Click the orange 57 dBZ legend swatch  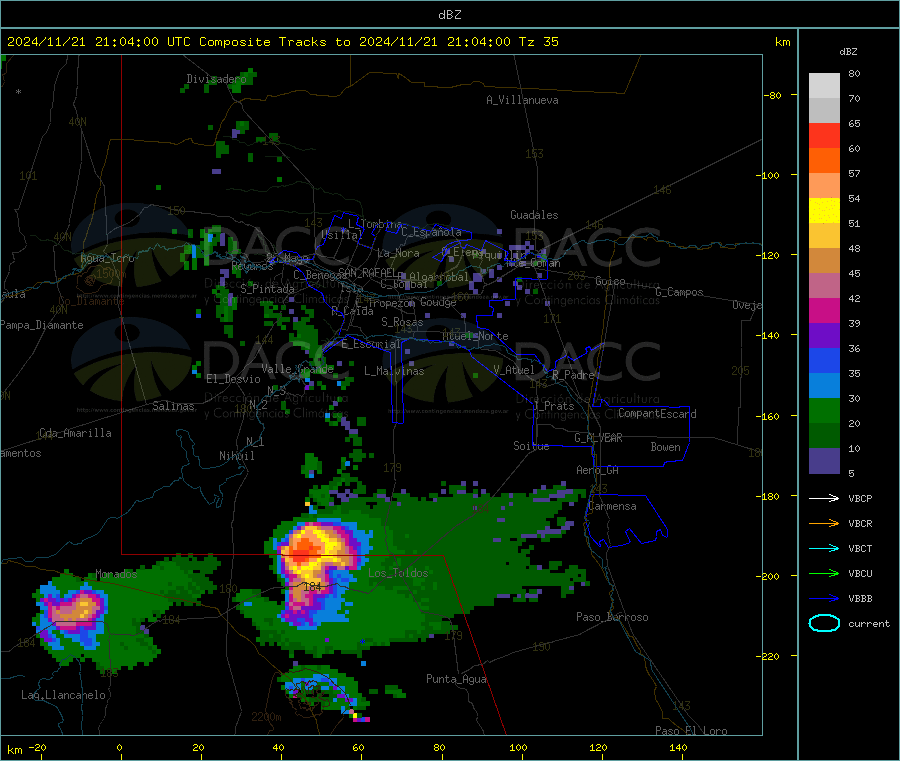[x=824, y=161]
